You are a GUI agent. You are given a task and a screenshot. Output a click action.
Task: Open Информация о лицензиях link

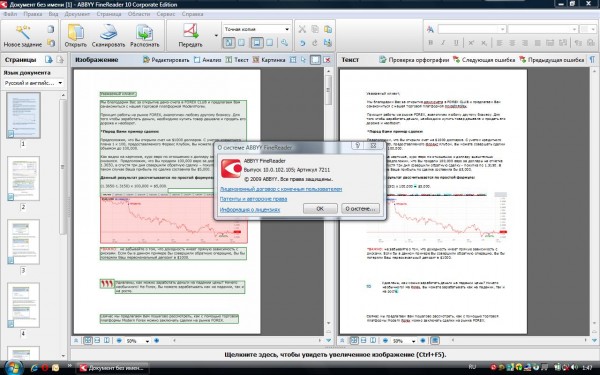pyautogui.click(x=250, y=209)
